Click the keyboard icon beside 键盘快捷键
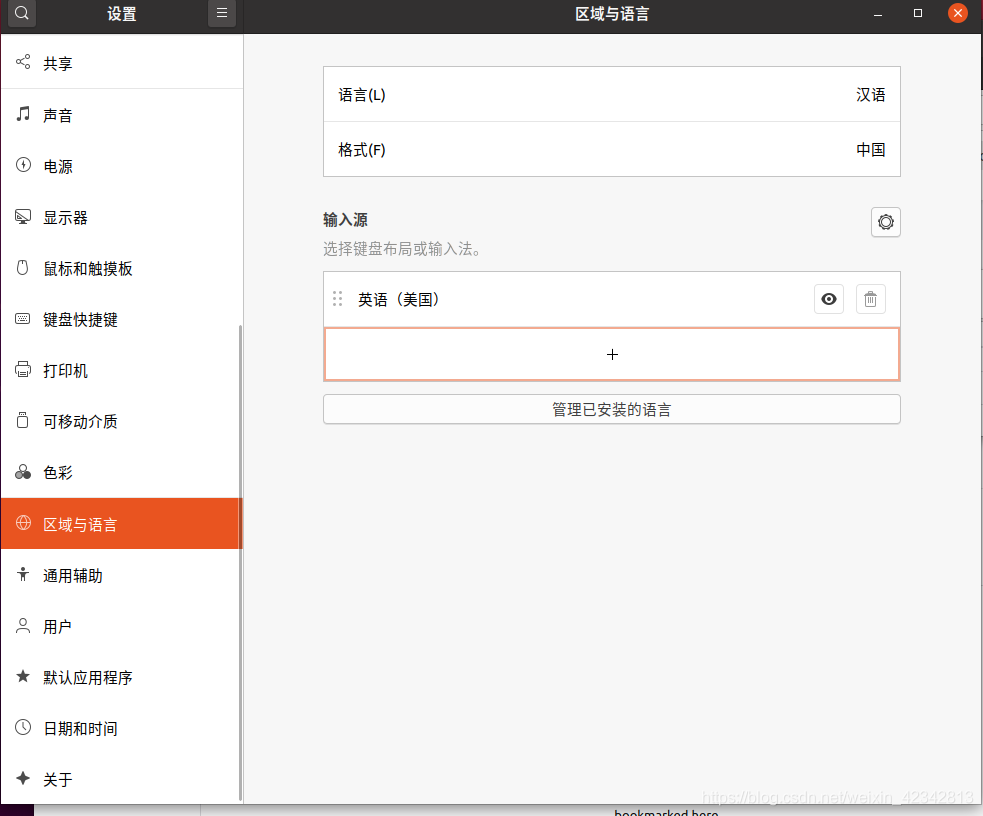 [x=23, y=319]
